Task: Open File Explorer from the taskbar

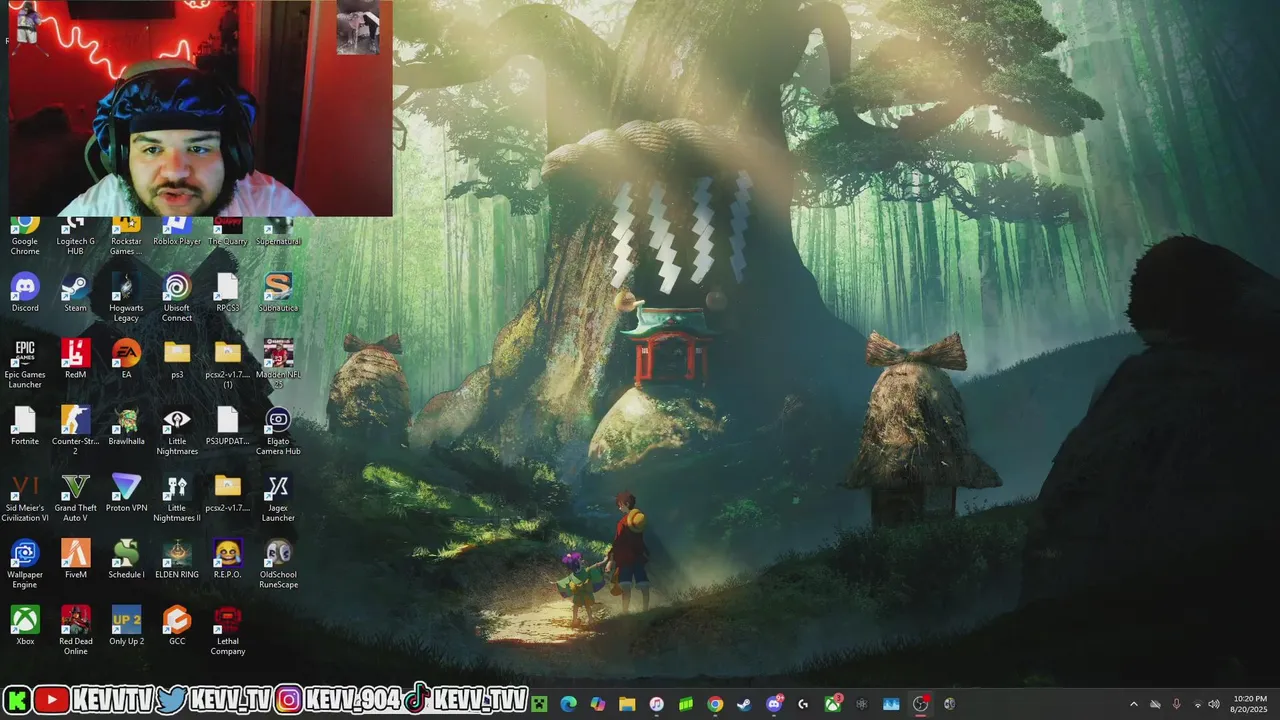Action: (627, 704)
